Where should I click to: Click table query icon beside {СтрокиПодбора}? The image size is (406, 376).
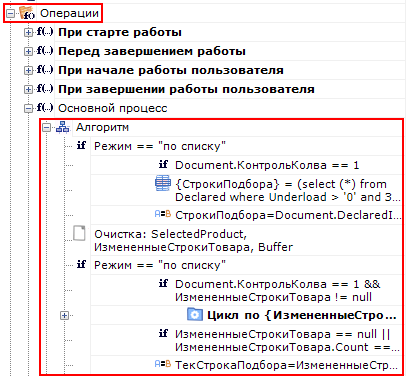click(x=163, y=183)
